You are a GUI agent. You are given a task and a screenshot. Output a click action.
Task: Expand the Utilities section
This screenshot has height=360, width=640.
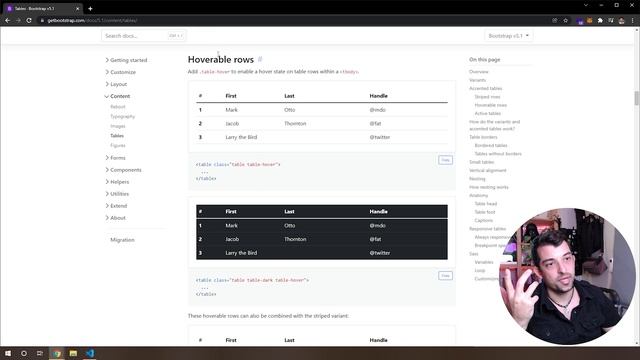coord(117,194)
